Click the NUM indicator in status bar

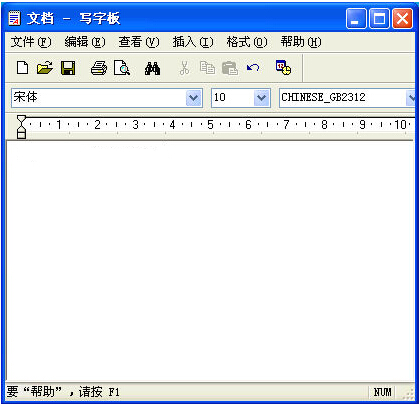pos(382,392)
